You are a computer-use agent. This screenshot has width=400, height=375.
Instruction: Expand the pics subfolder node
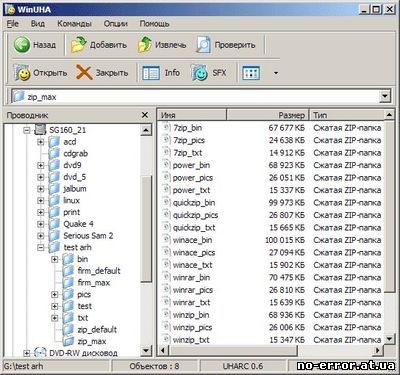pyautogui.click(x=55, y=294)
